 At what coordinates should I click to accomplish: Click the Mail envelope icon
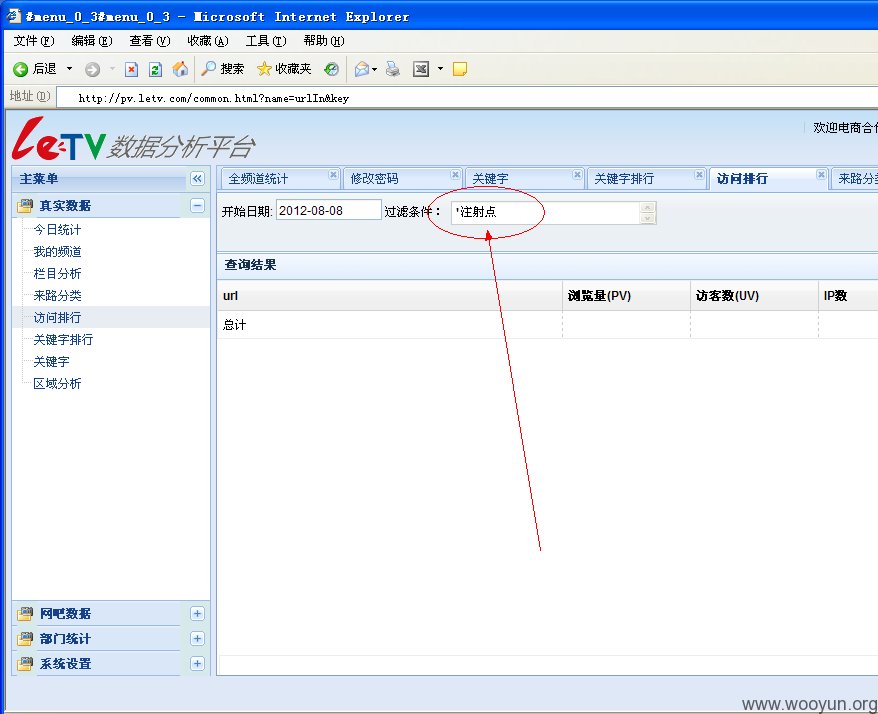point(362,69)
